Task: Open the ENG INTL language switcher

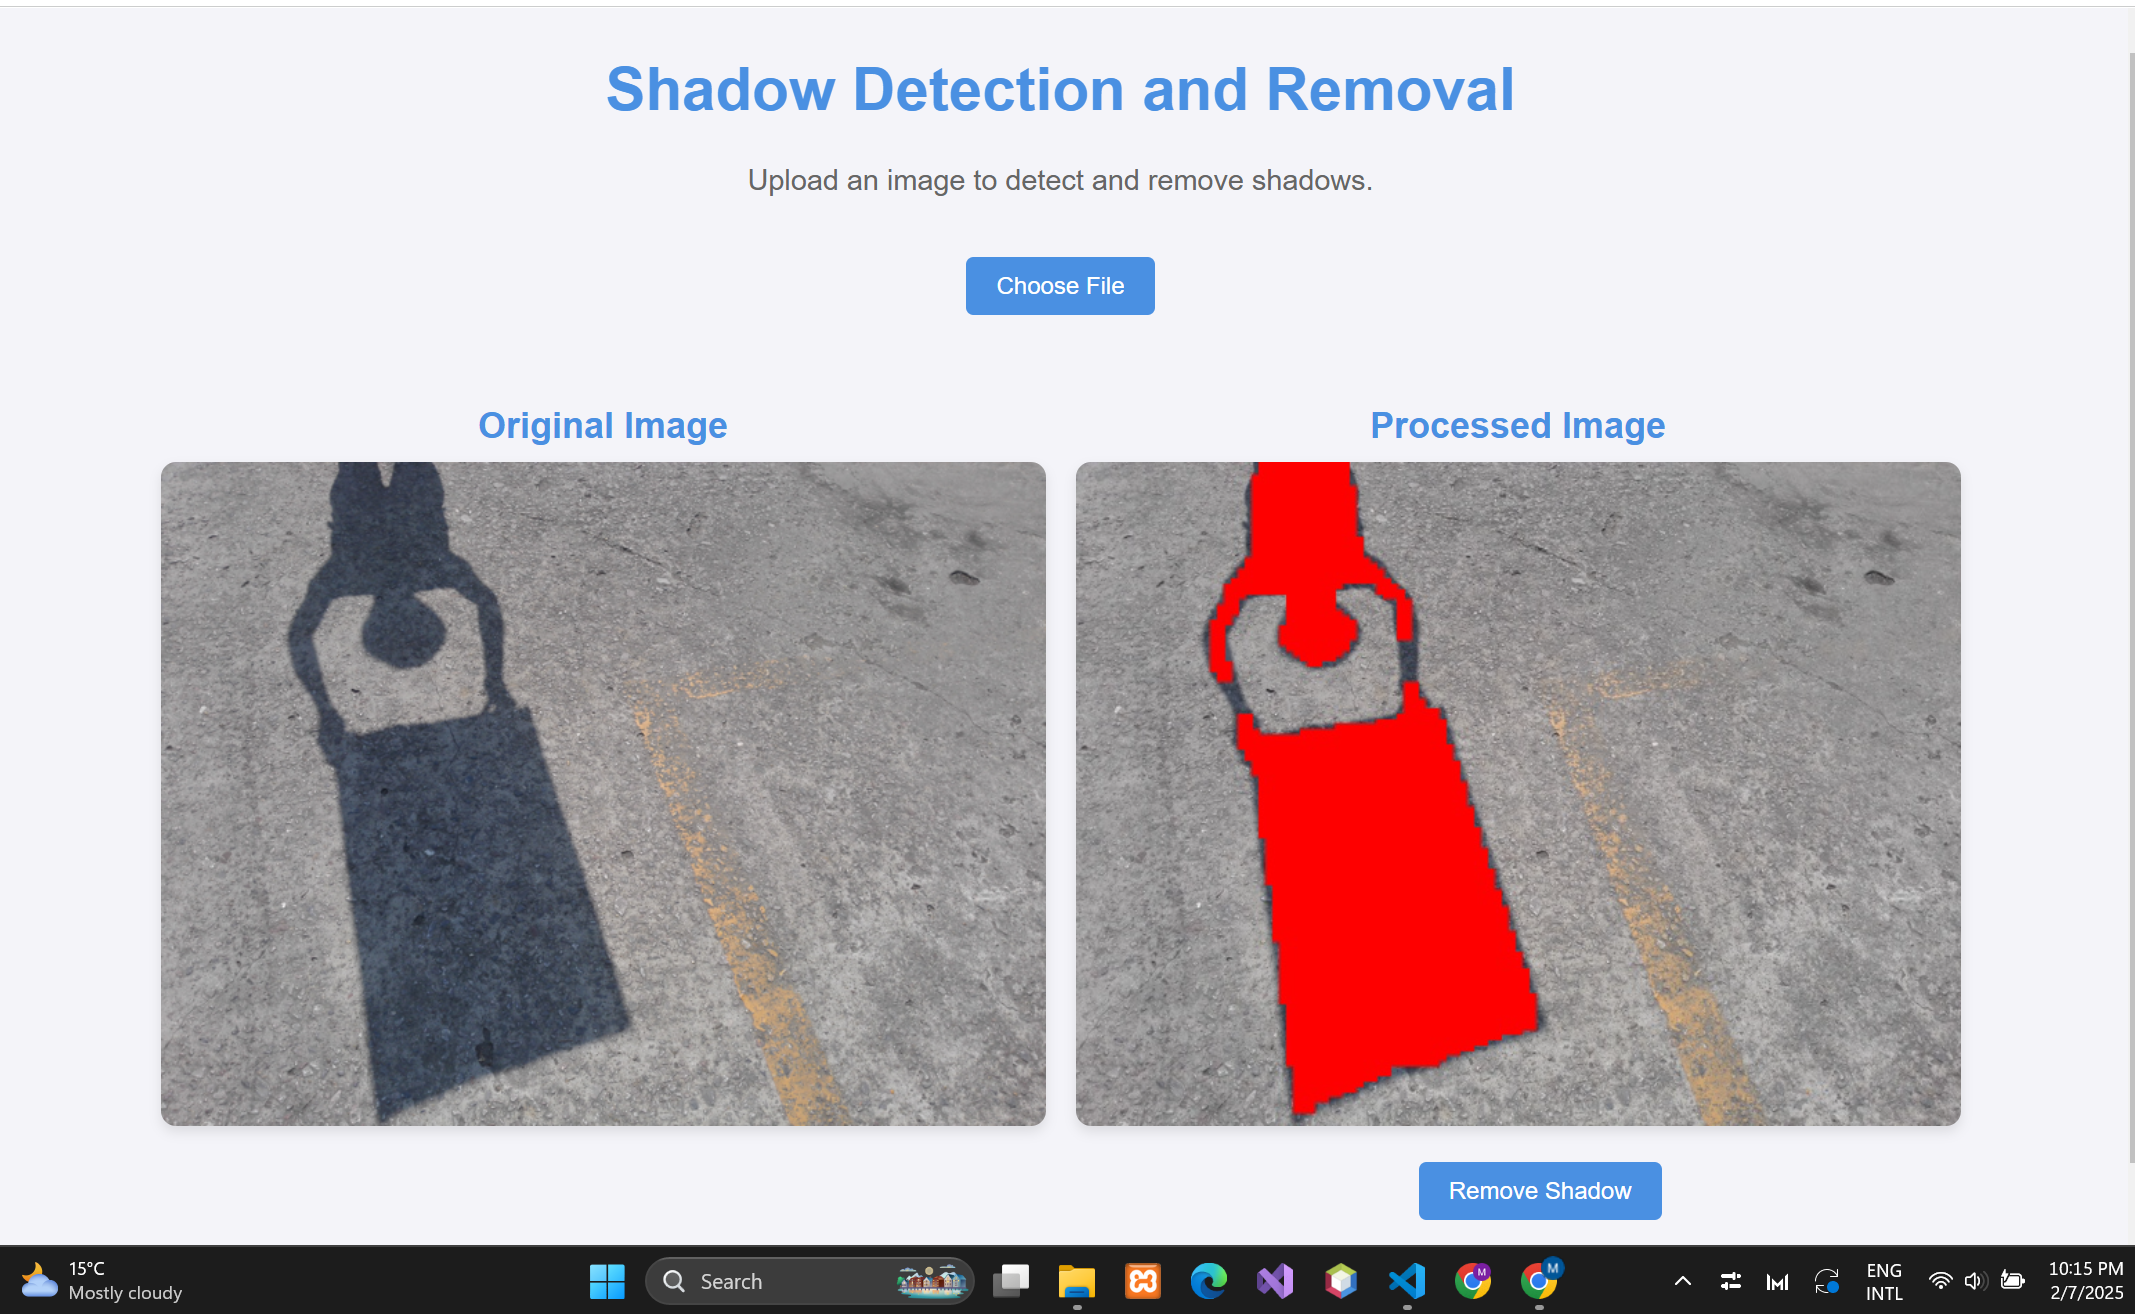Action: (x=1884, y=1281)
